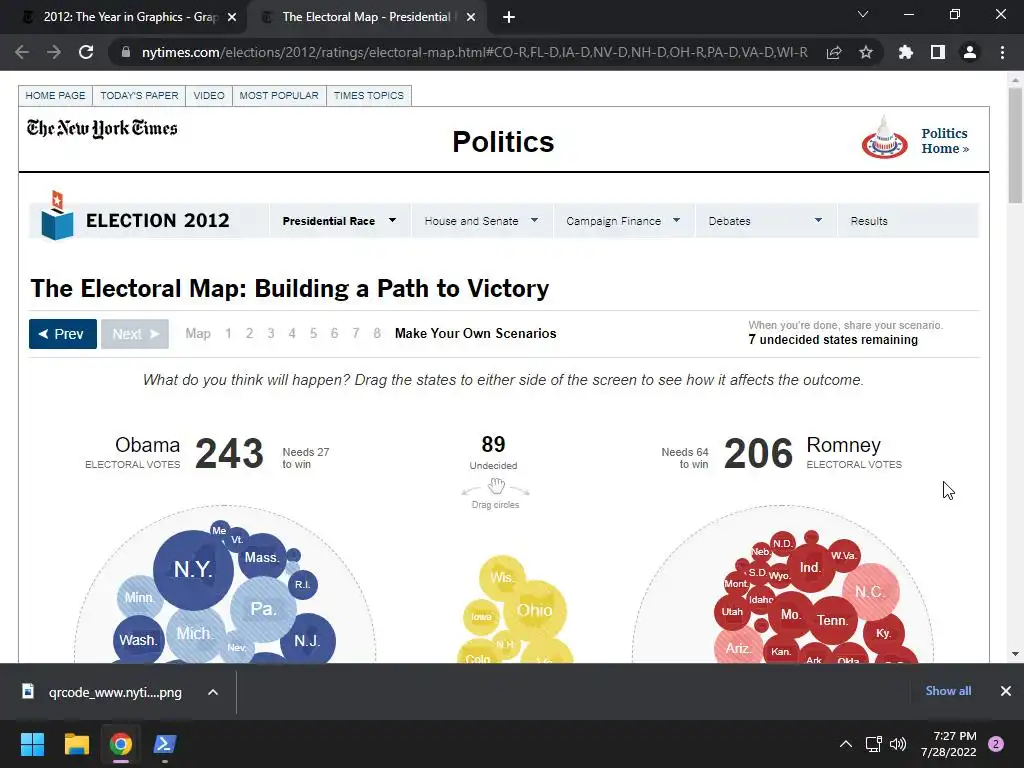The width and height of the screenshot is (1024, 768).
Task: Click the browser forward arrow
Action: pos(54,52)
